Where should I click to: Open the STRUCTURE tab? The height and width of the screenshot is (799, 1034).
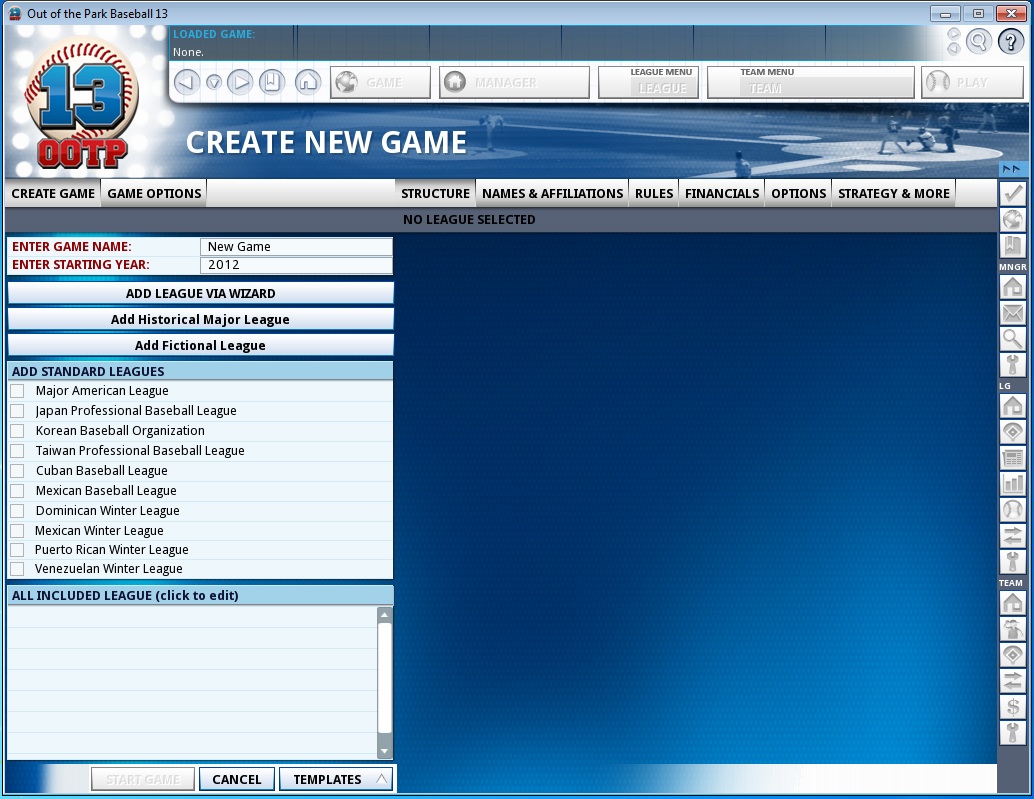435,193
